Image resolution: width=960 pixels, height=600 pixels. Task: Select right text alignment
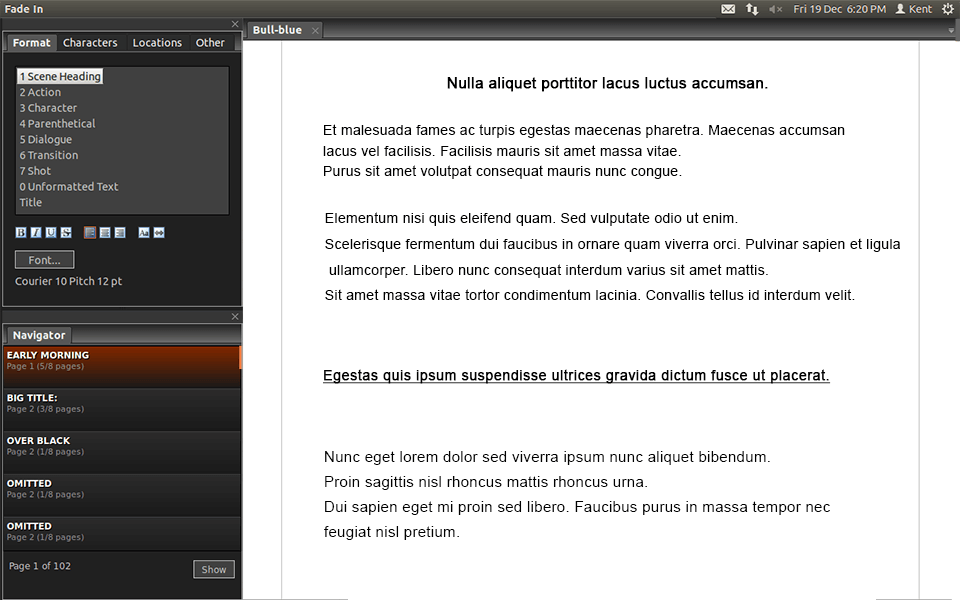(x=120, y=232)
